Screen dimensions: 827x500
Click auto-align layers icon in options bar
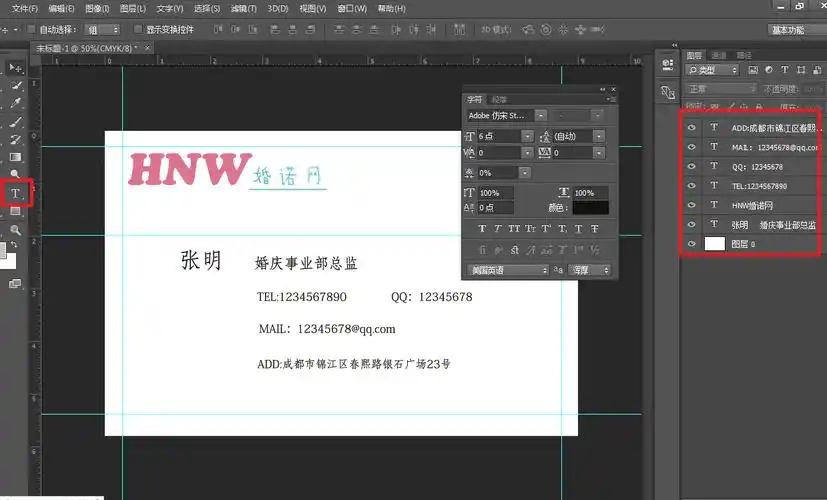(459, 30)
